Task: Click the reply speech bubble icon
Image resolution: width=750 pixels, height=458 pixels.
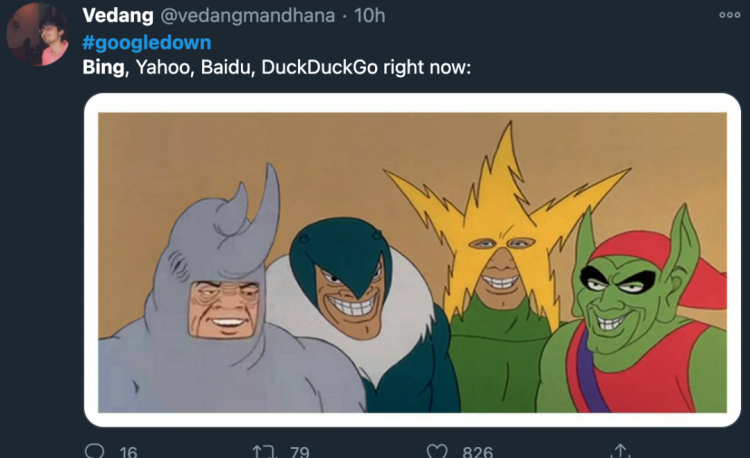Action: pyautogui.click(x=95, y=451)
